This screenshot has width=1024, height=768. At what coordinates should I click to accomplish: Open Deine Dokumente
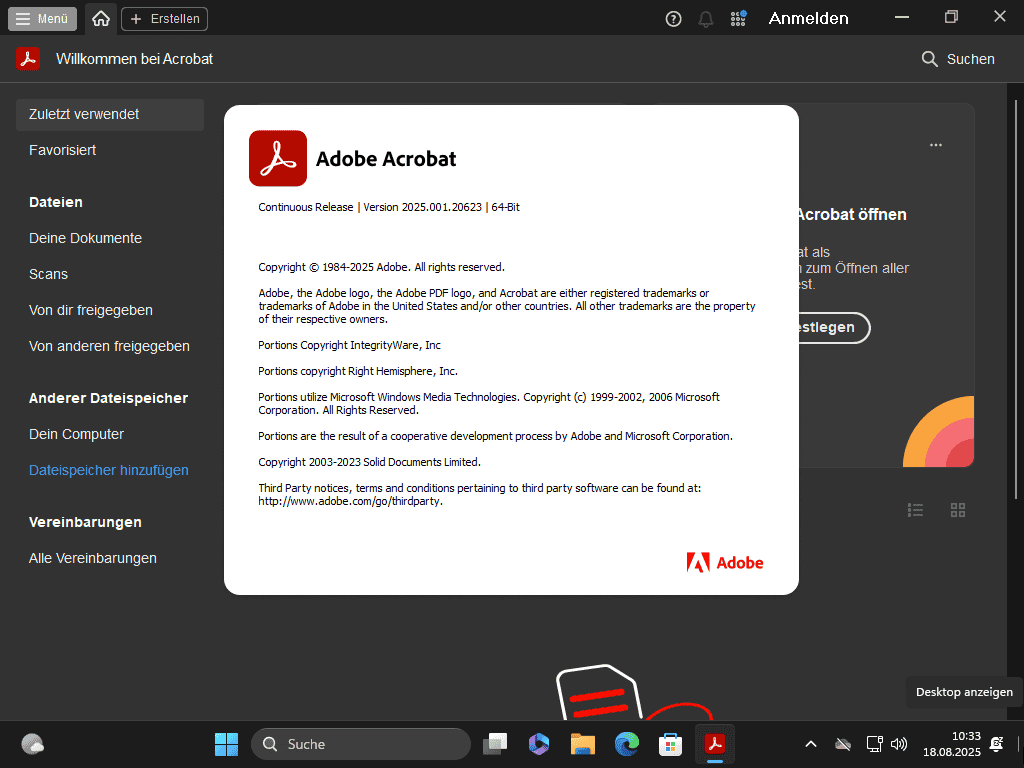86,238
